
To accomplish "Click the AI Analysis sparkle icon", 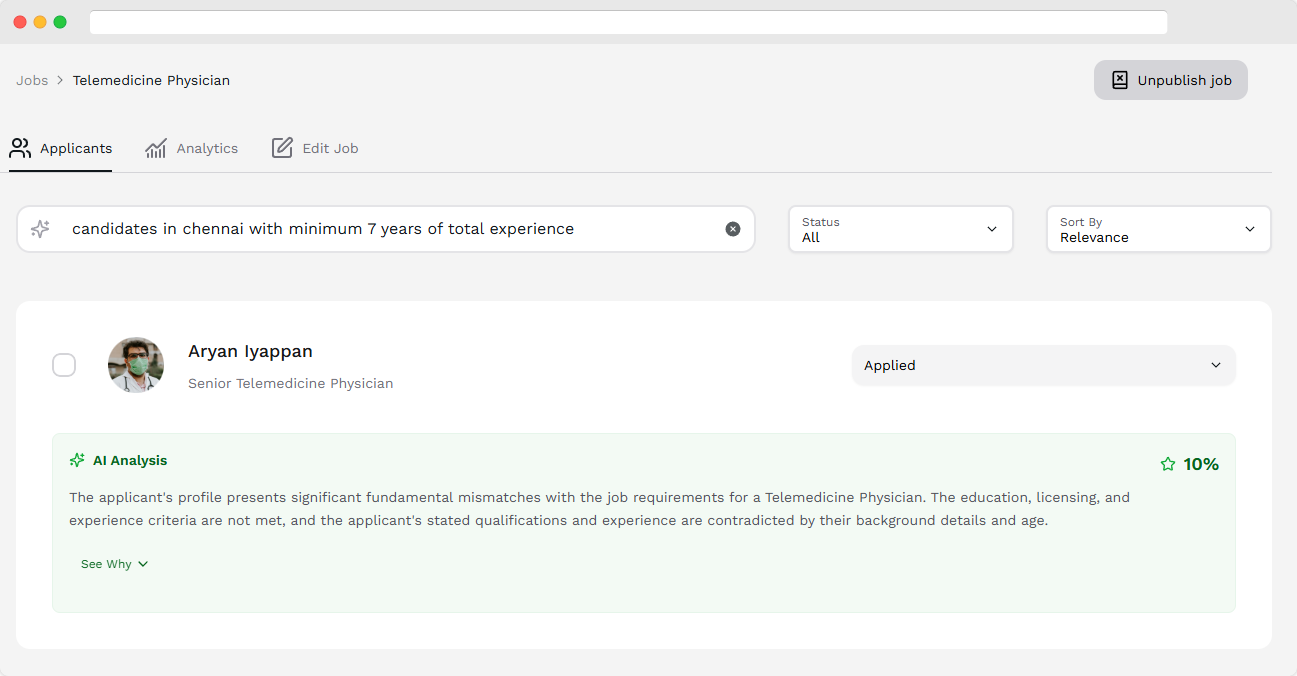I will click(77, 460).
